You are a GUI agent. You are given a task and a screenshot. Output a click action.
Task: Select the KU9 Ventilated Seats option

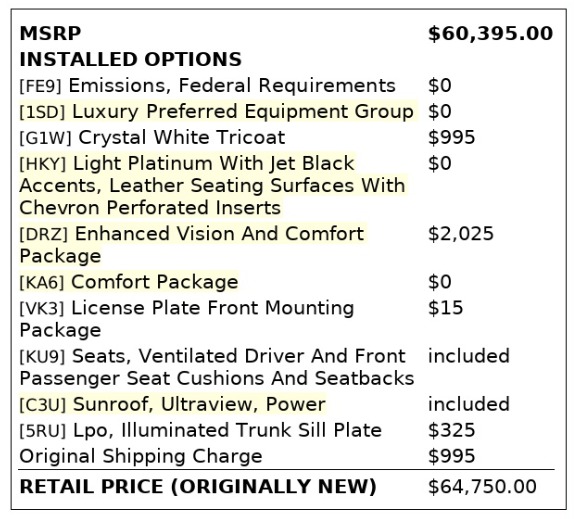click(217, 367)
